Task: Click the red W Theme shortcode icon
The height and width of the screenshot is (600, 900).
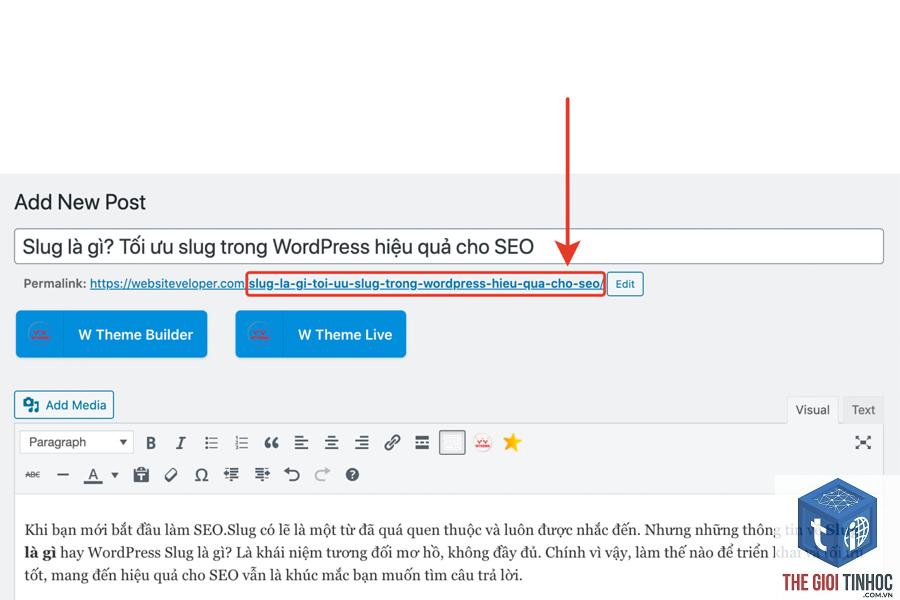Action: (x=483, y=443)
